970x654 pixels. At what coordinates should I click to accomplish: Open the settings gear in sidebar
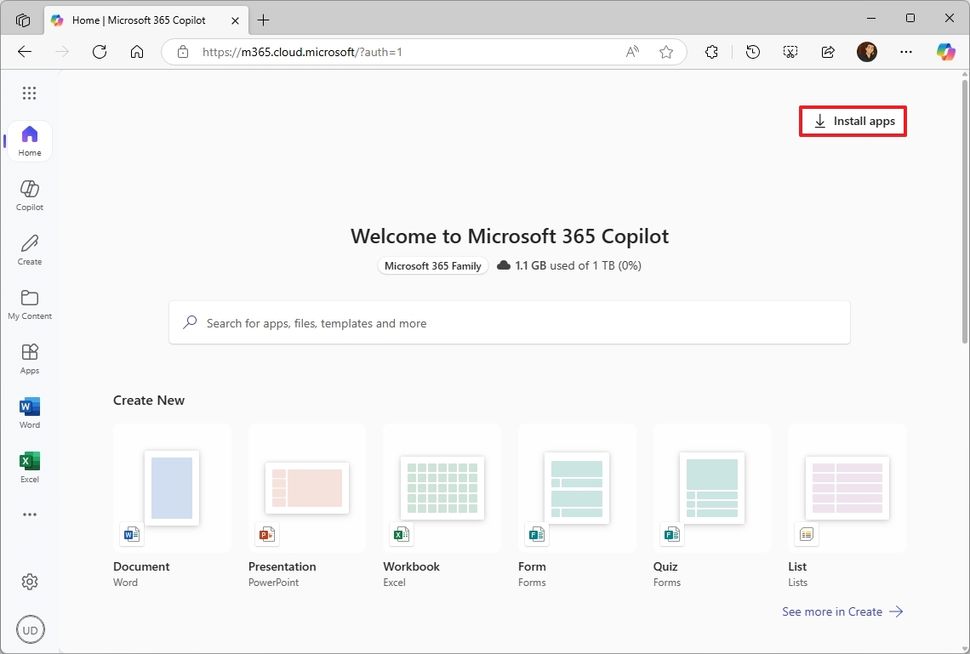point(30,582)
